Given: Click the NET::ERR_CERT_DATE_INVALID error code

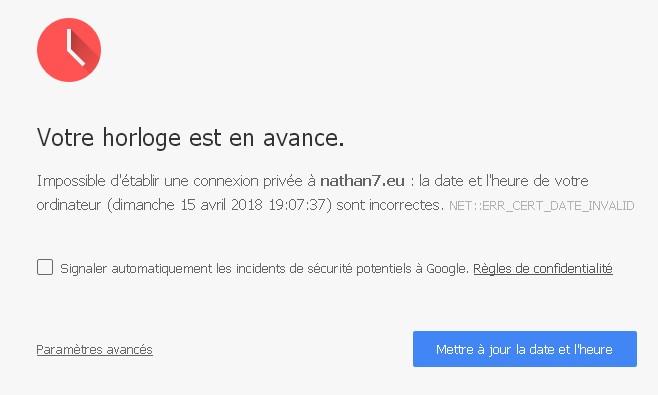Looking at the screenshot, I should [541, 206].
